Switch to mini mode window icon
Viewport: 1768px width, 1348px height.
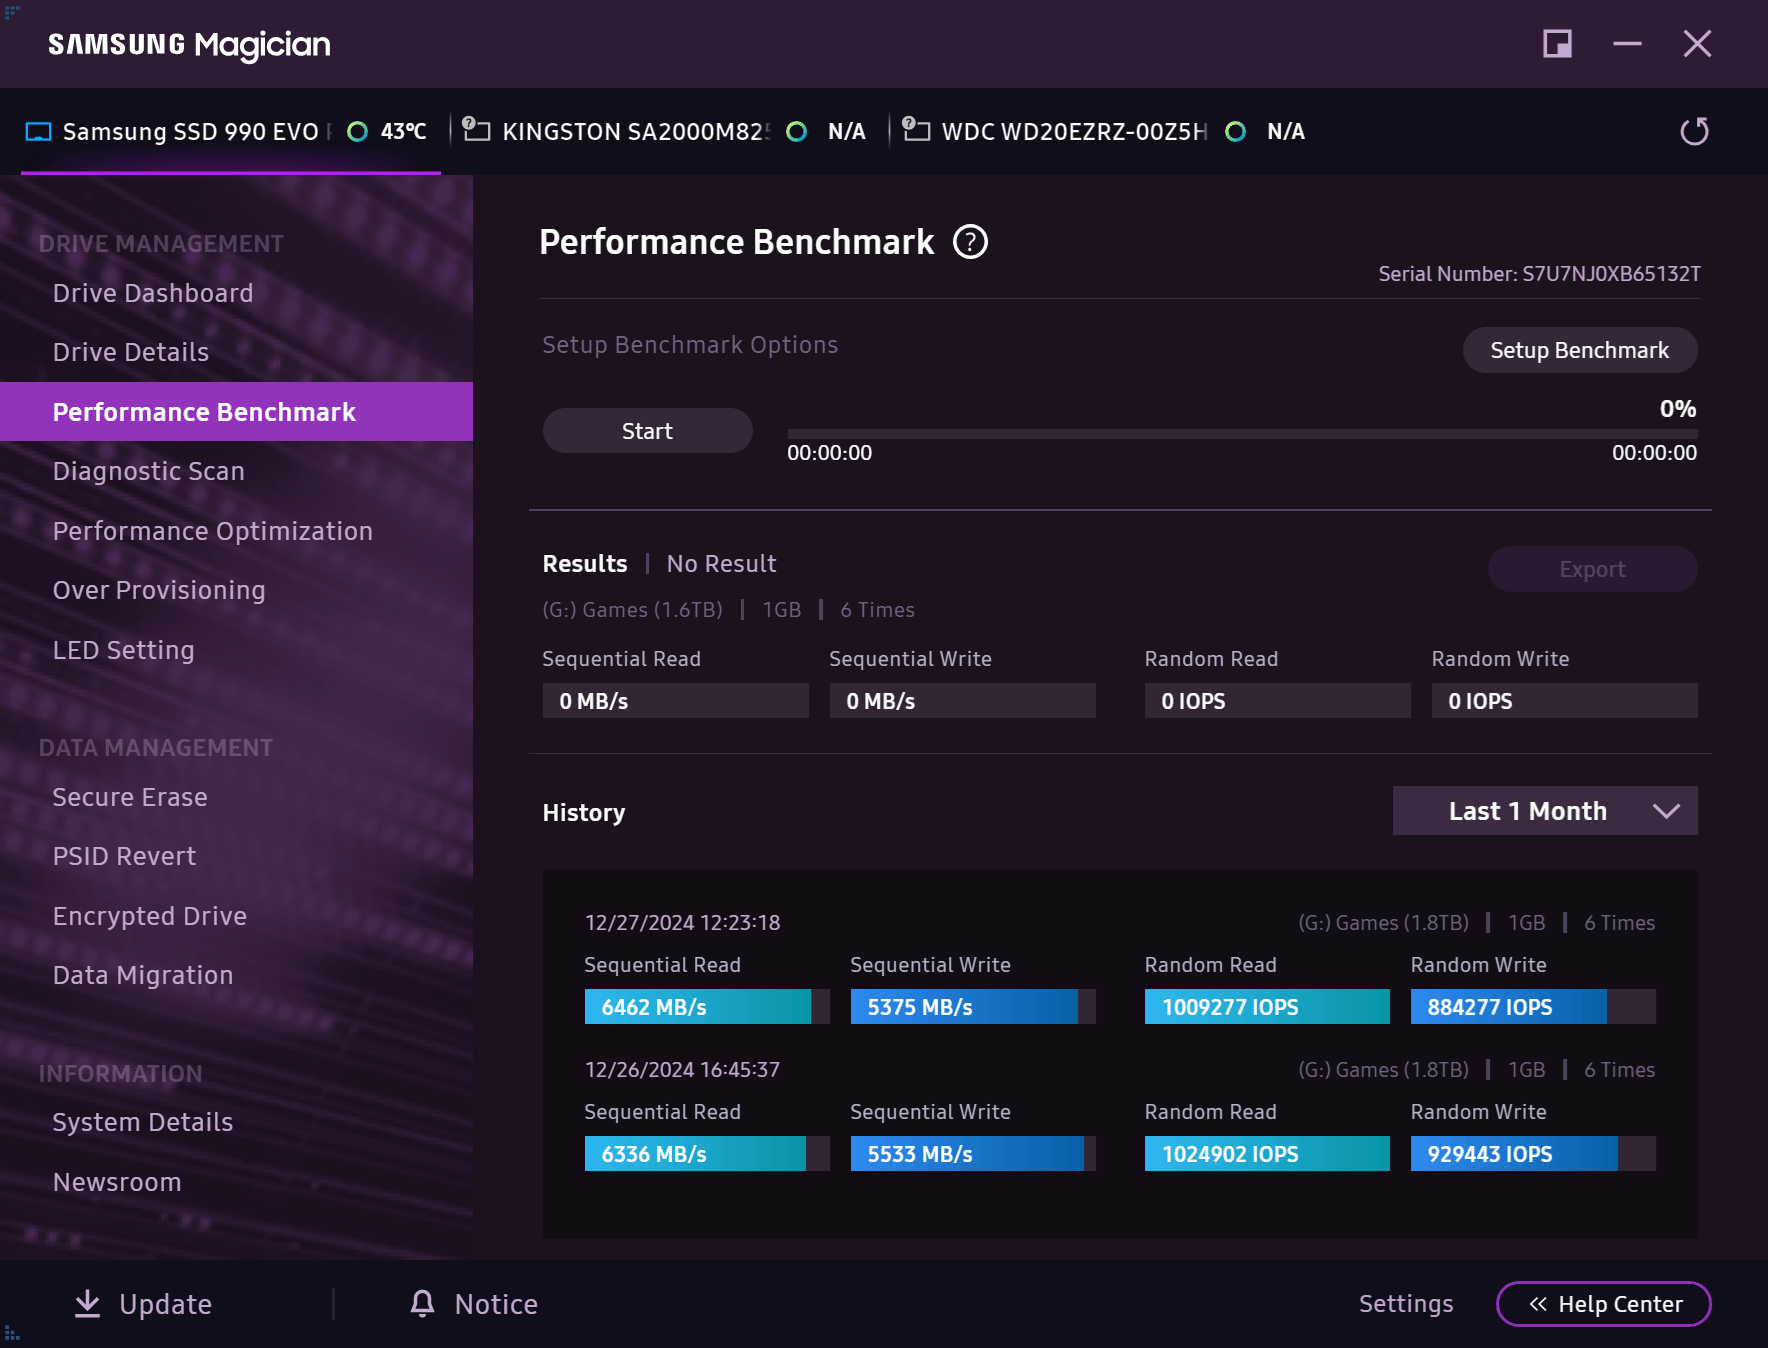click(x=1557, y=44)
